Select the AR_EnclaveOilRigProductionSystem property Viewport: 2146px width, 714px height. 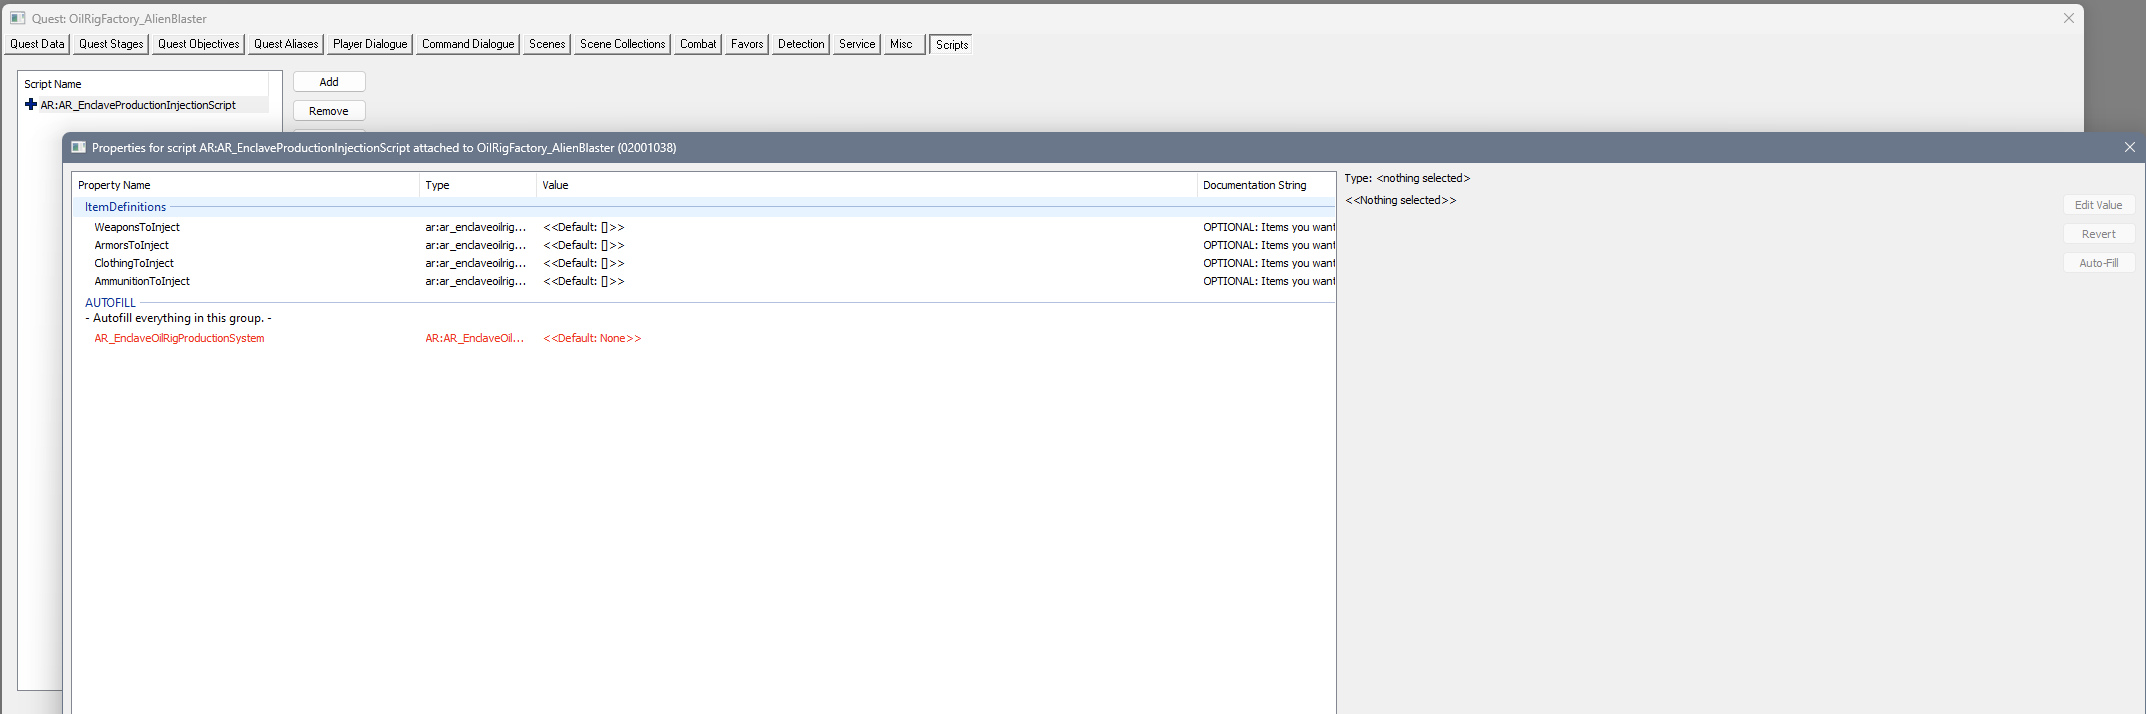[x=179, y=338]
